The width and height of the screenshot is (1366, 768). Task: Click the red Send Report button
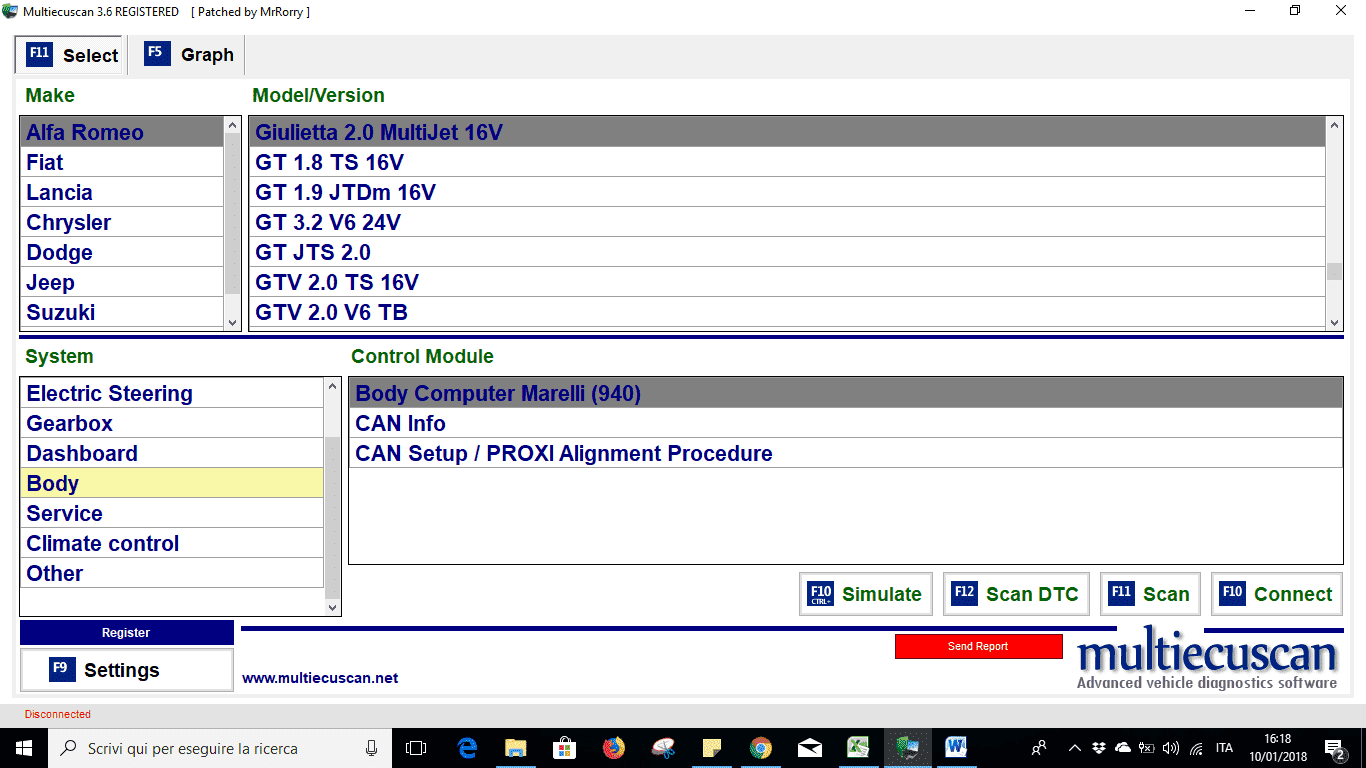pyautogui.click(x=978, y=647)
